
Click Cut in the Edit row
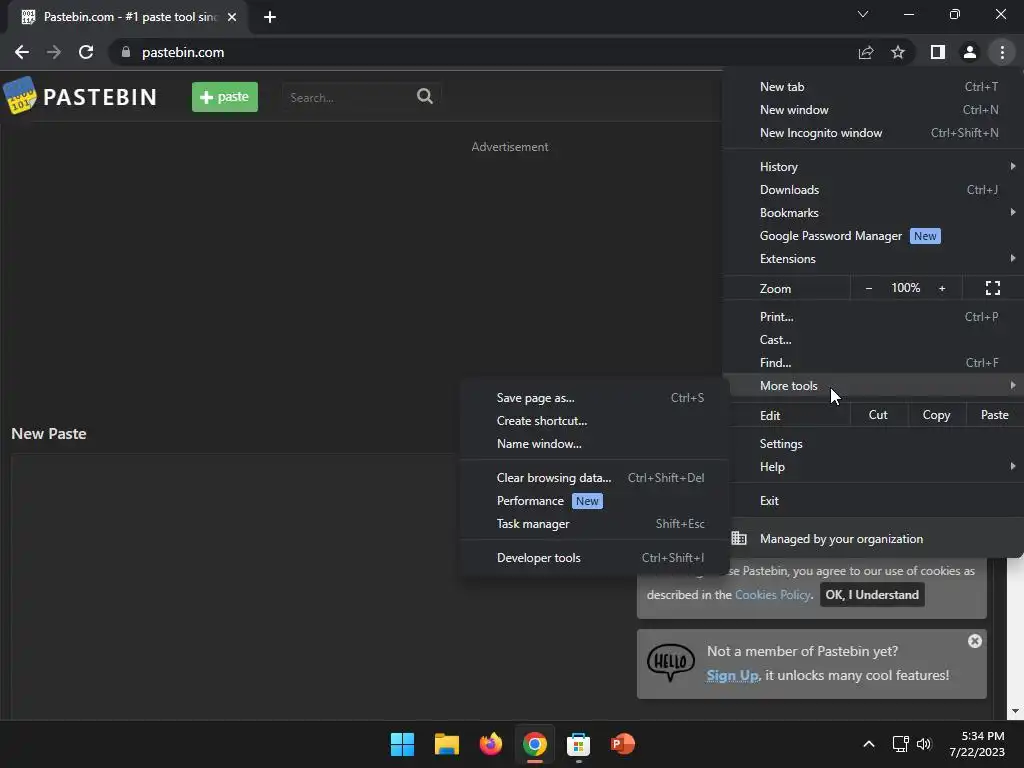(878, 415)
